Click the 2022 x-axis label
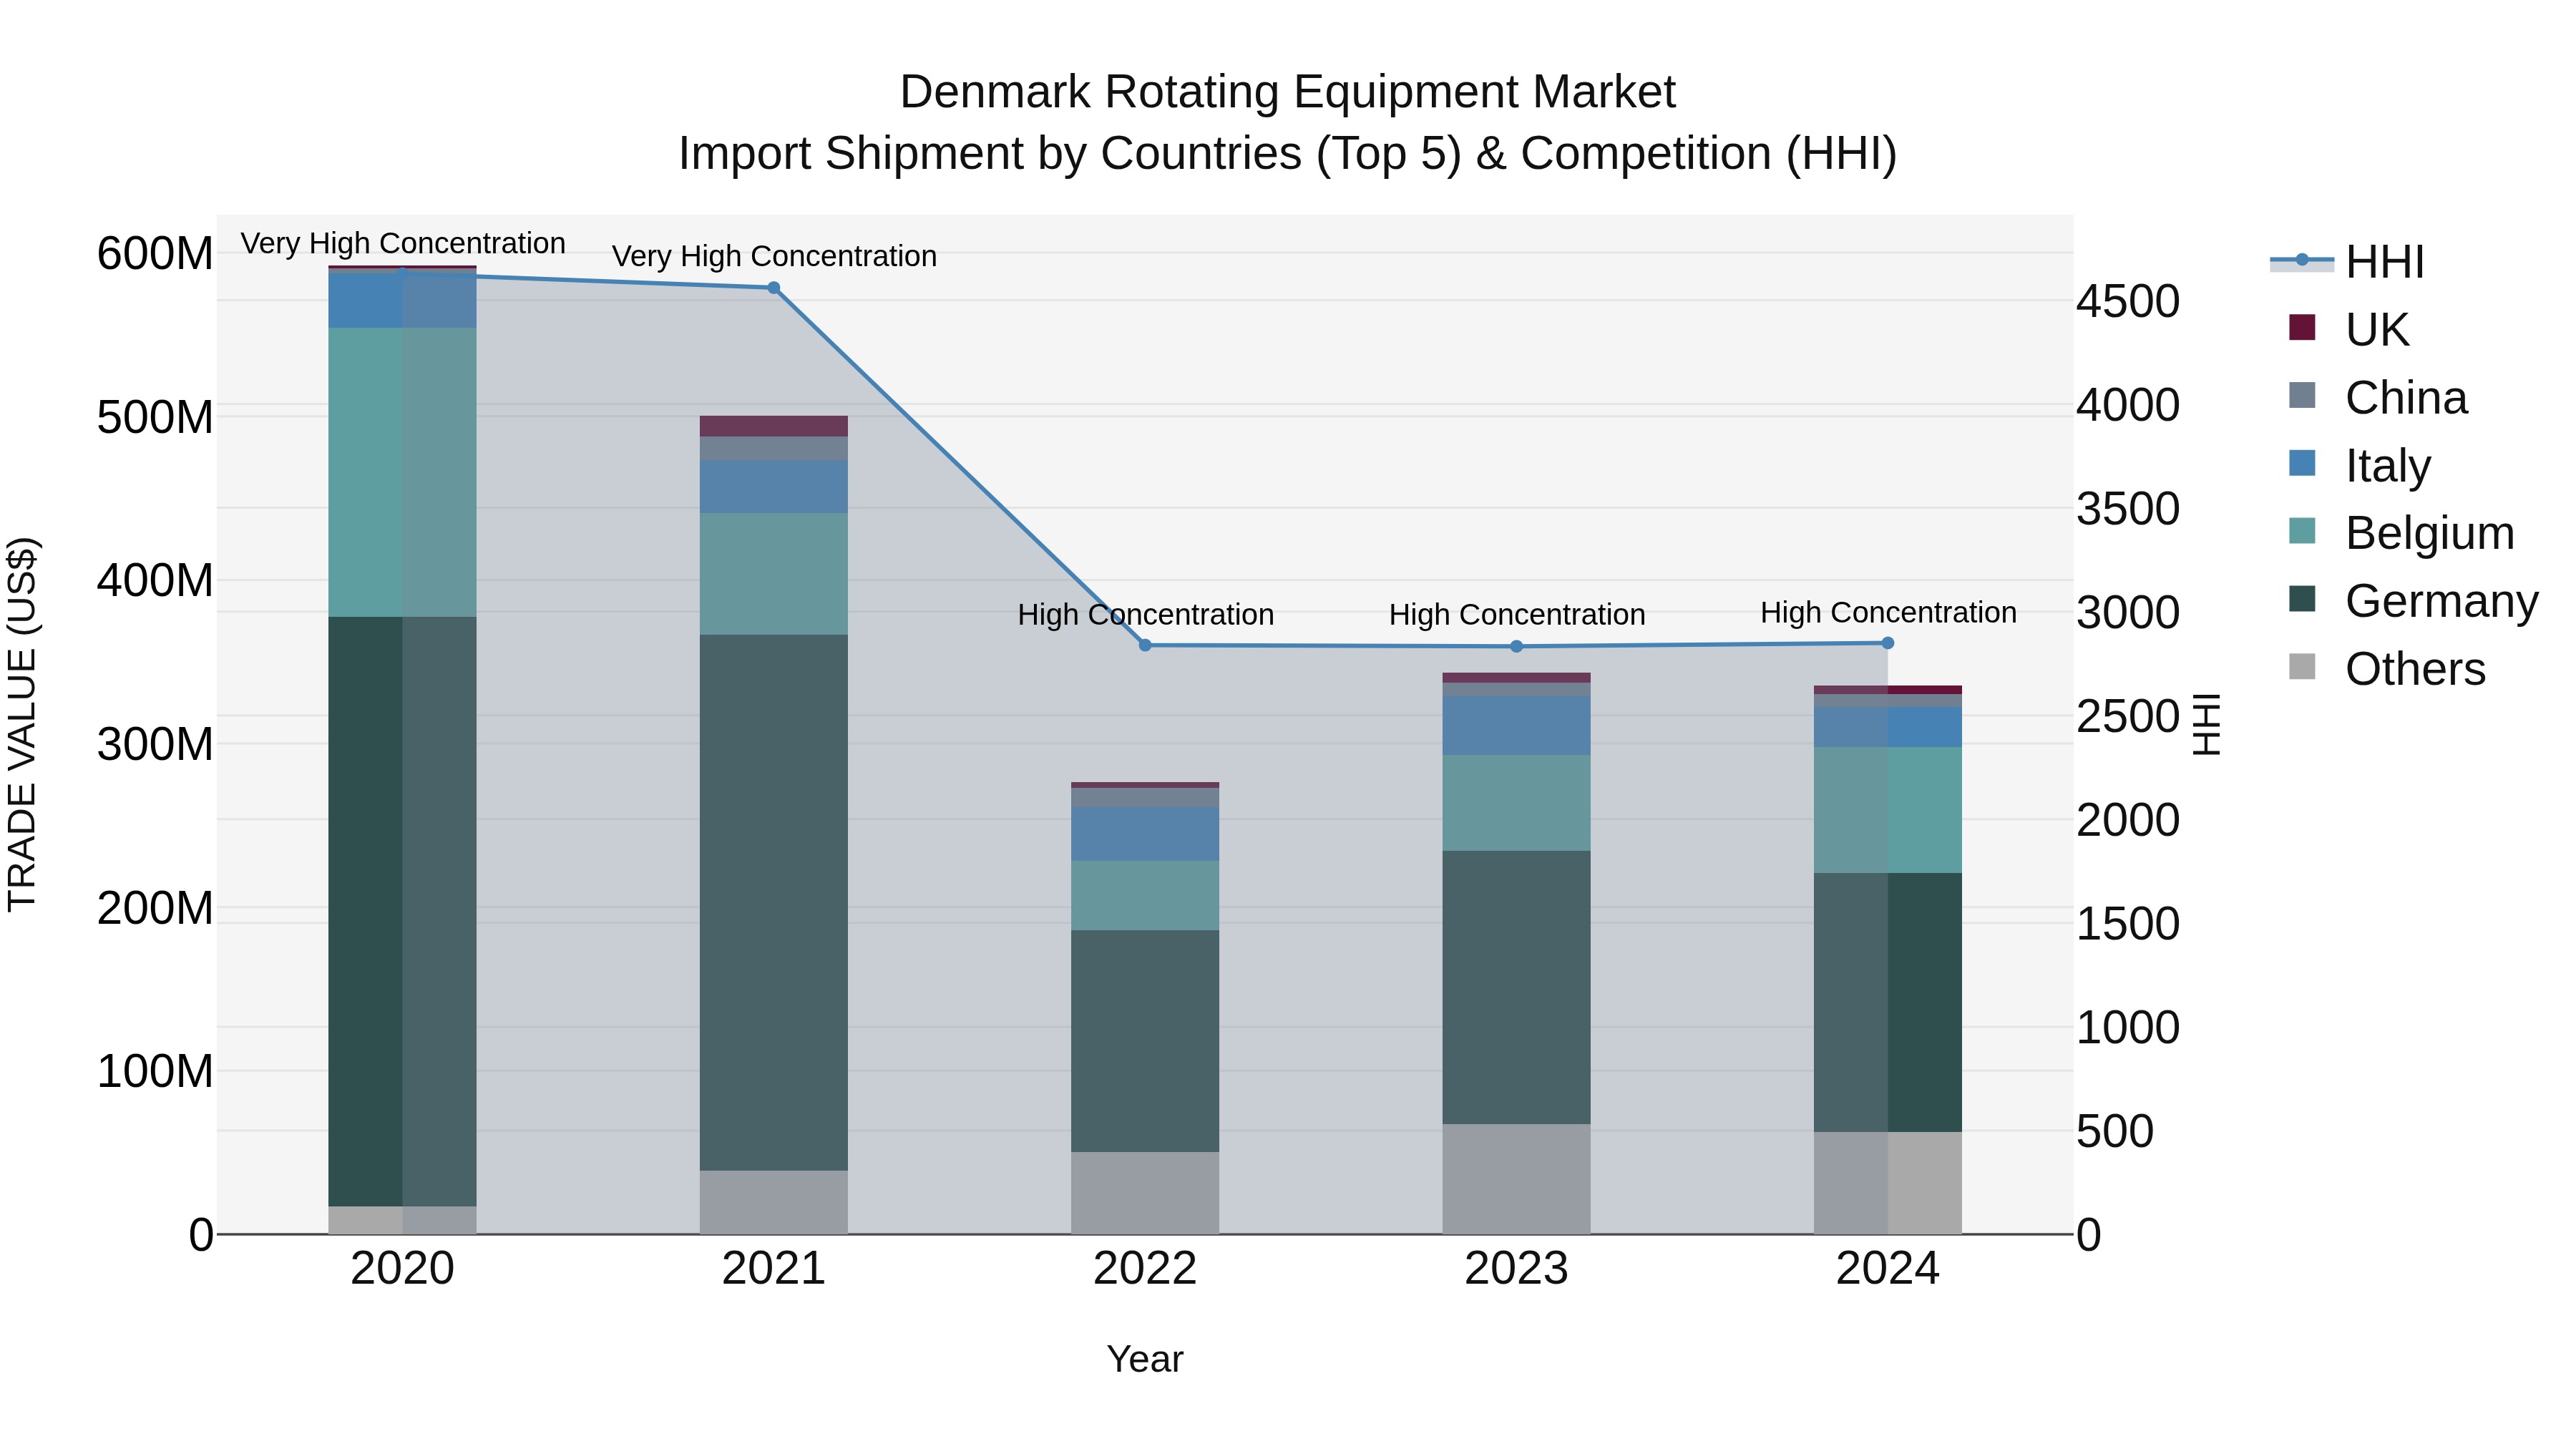The image size is (2576, 1449). [1145, 1269]
